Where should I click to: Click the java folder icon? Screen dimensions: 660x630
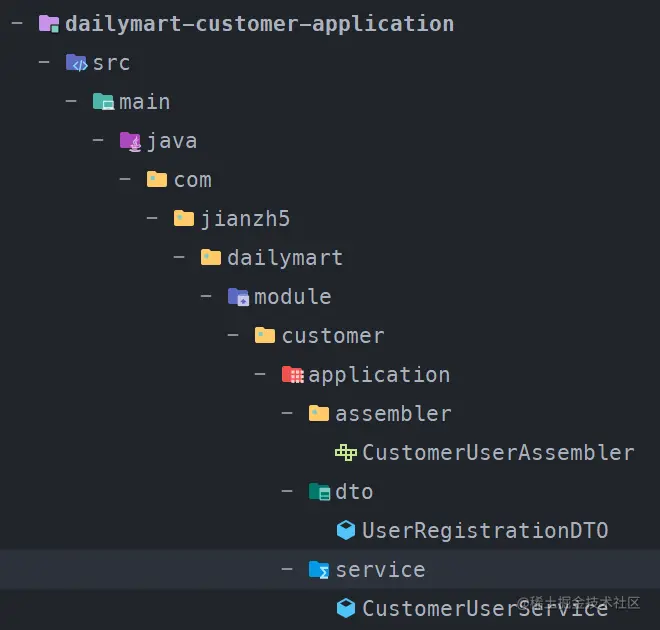coord(130,141)
